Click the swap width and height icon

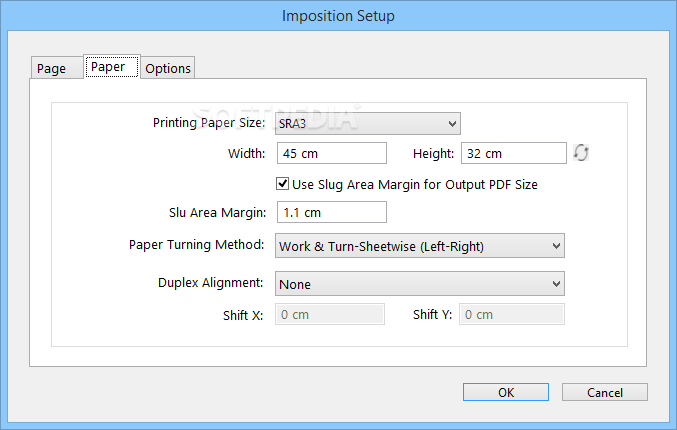(x=581, y=153)
